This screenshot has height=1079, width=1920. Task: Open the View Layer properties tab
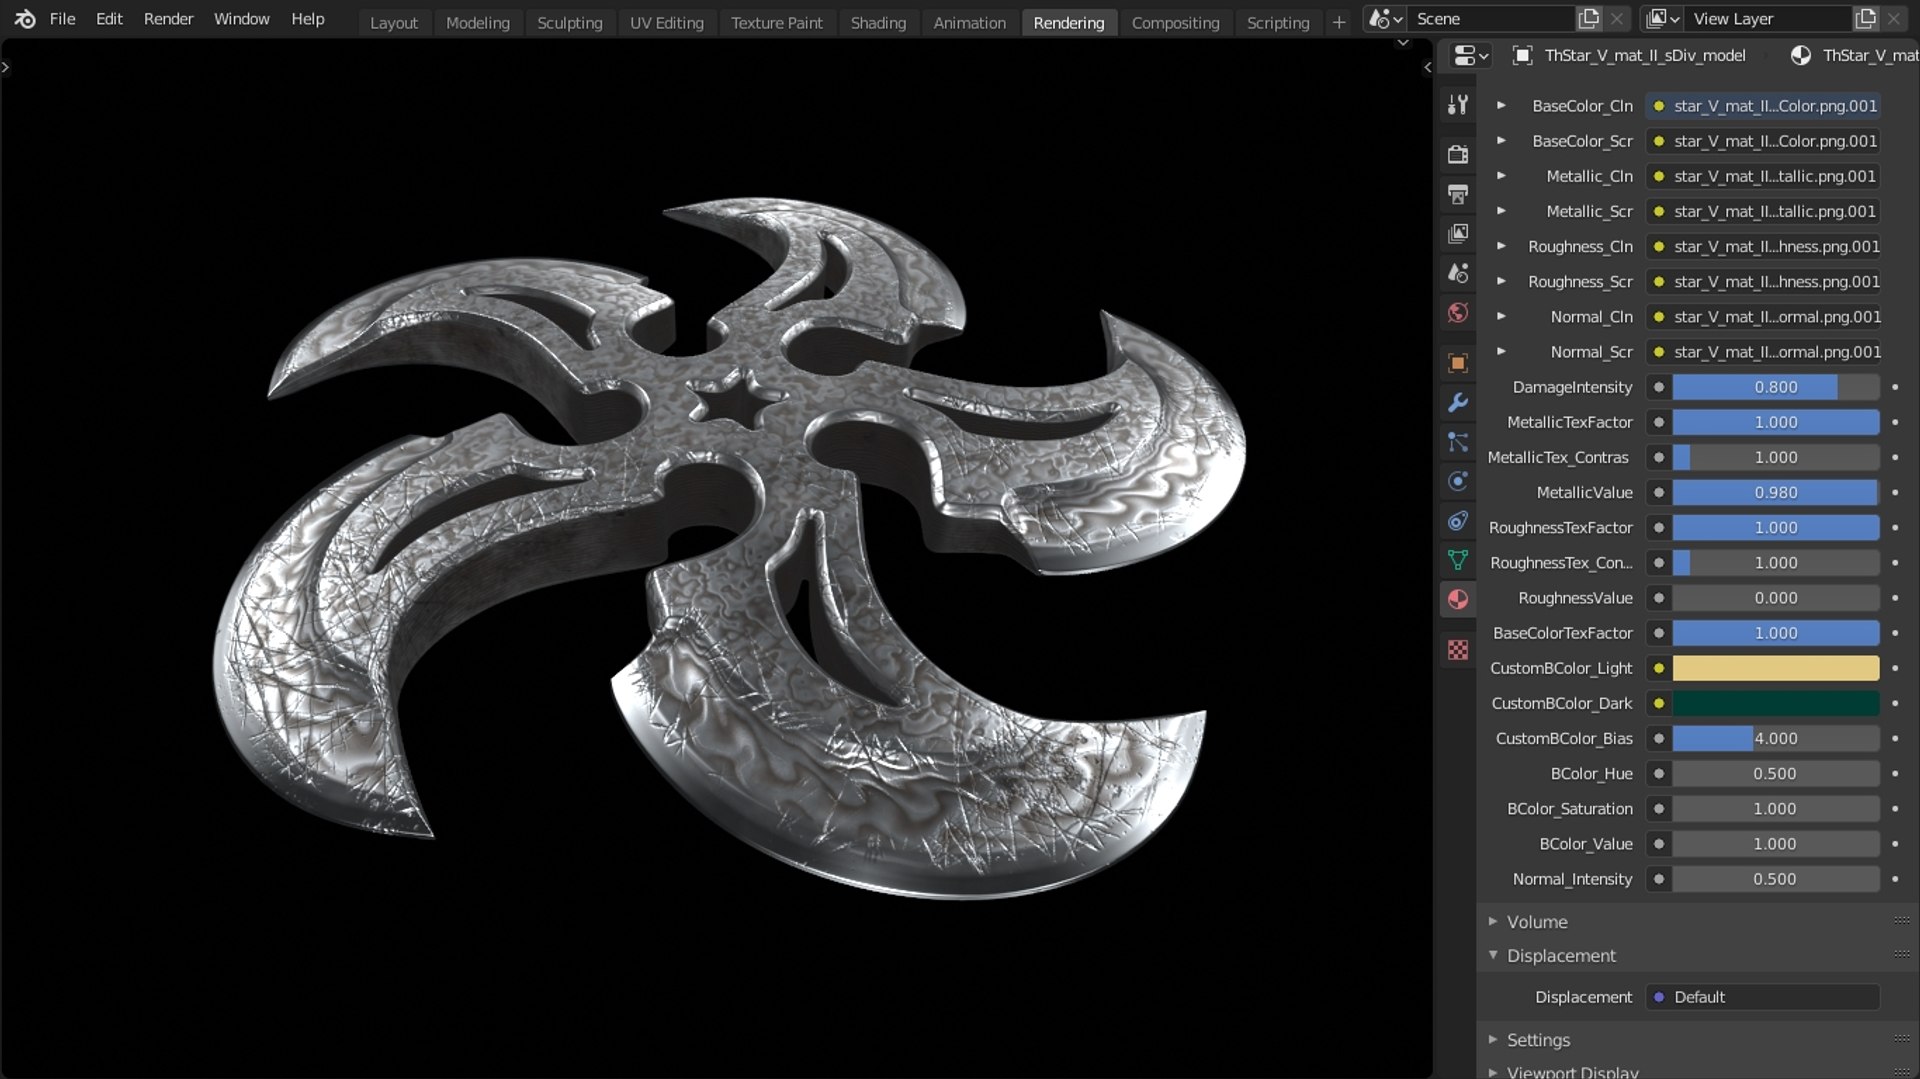(1458, 234)
